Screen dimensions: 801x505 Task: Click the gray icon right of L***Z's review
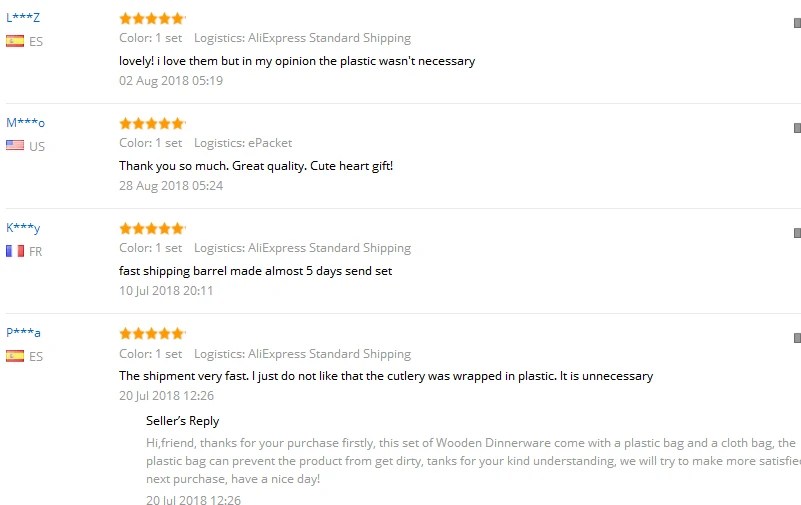[x=797, y=23]
